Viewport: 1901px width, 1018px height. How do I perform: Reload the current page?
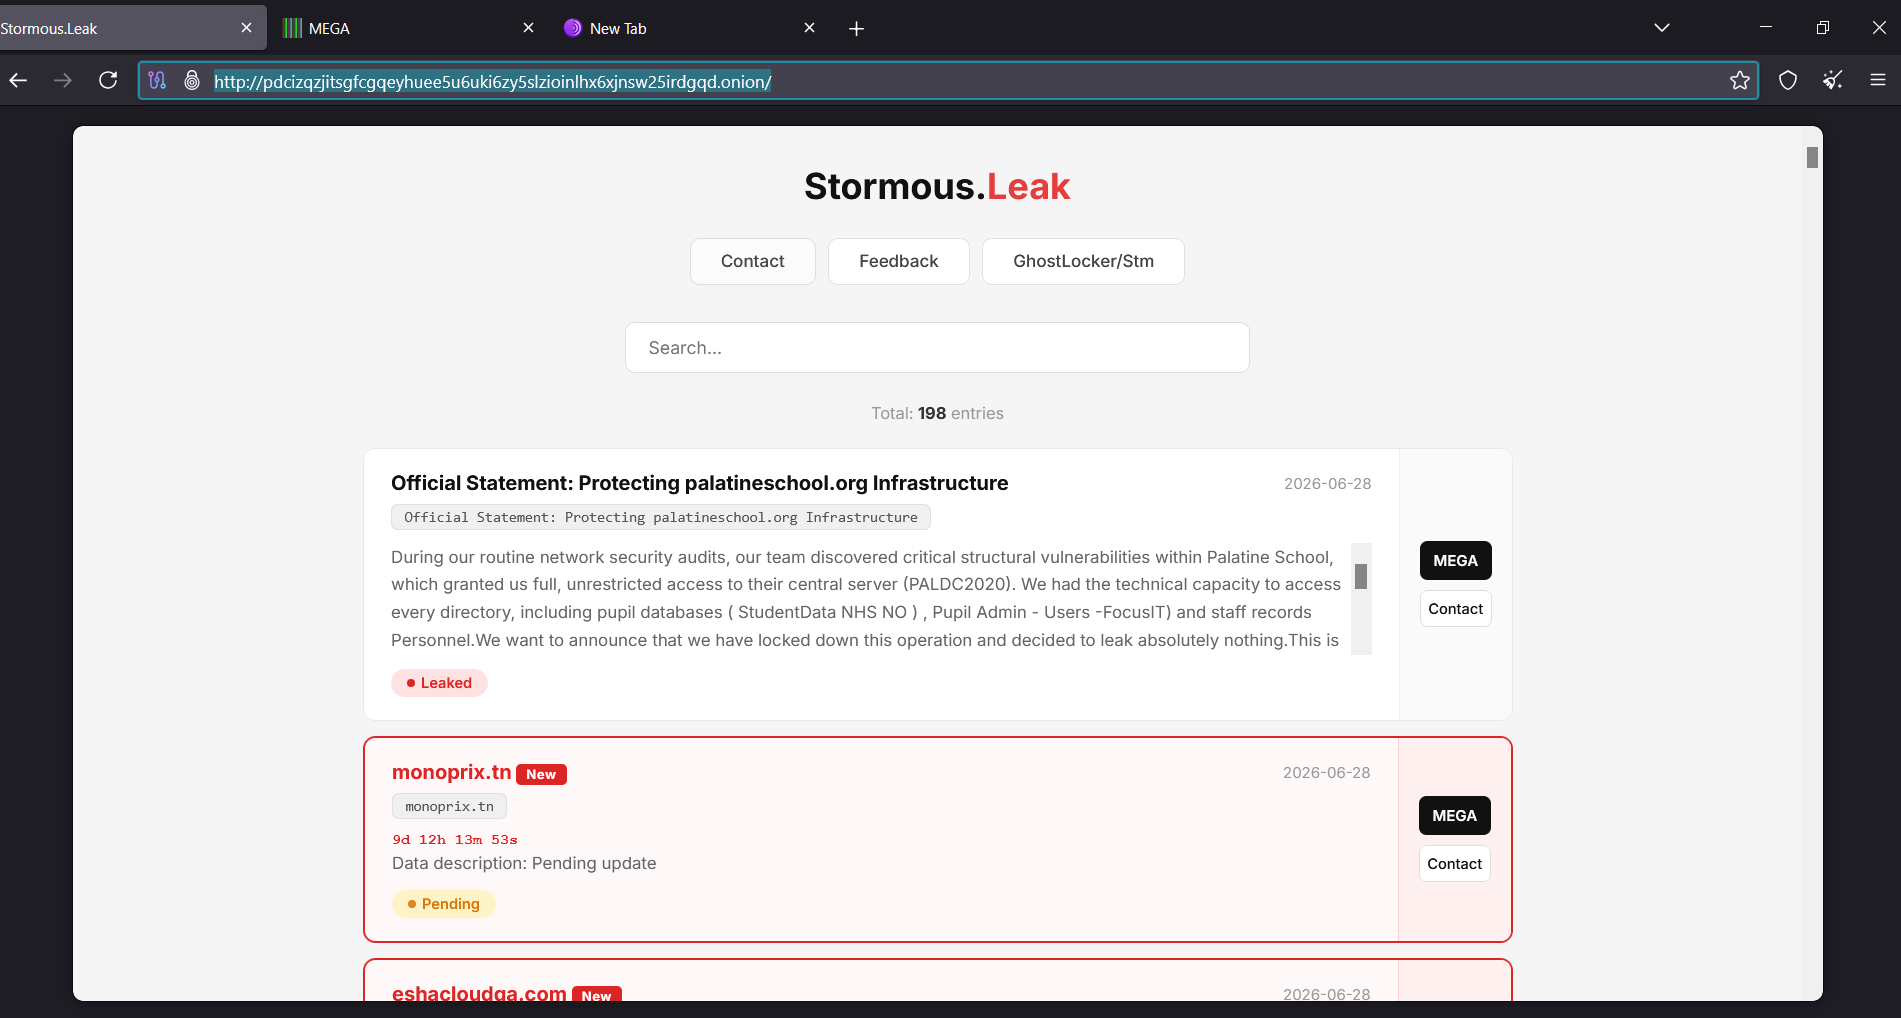[x=108, y=81]
